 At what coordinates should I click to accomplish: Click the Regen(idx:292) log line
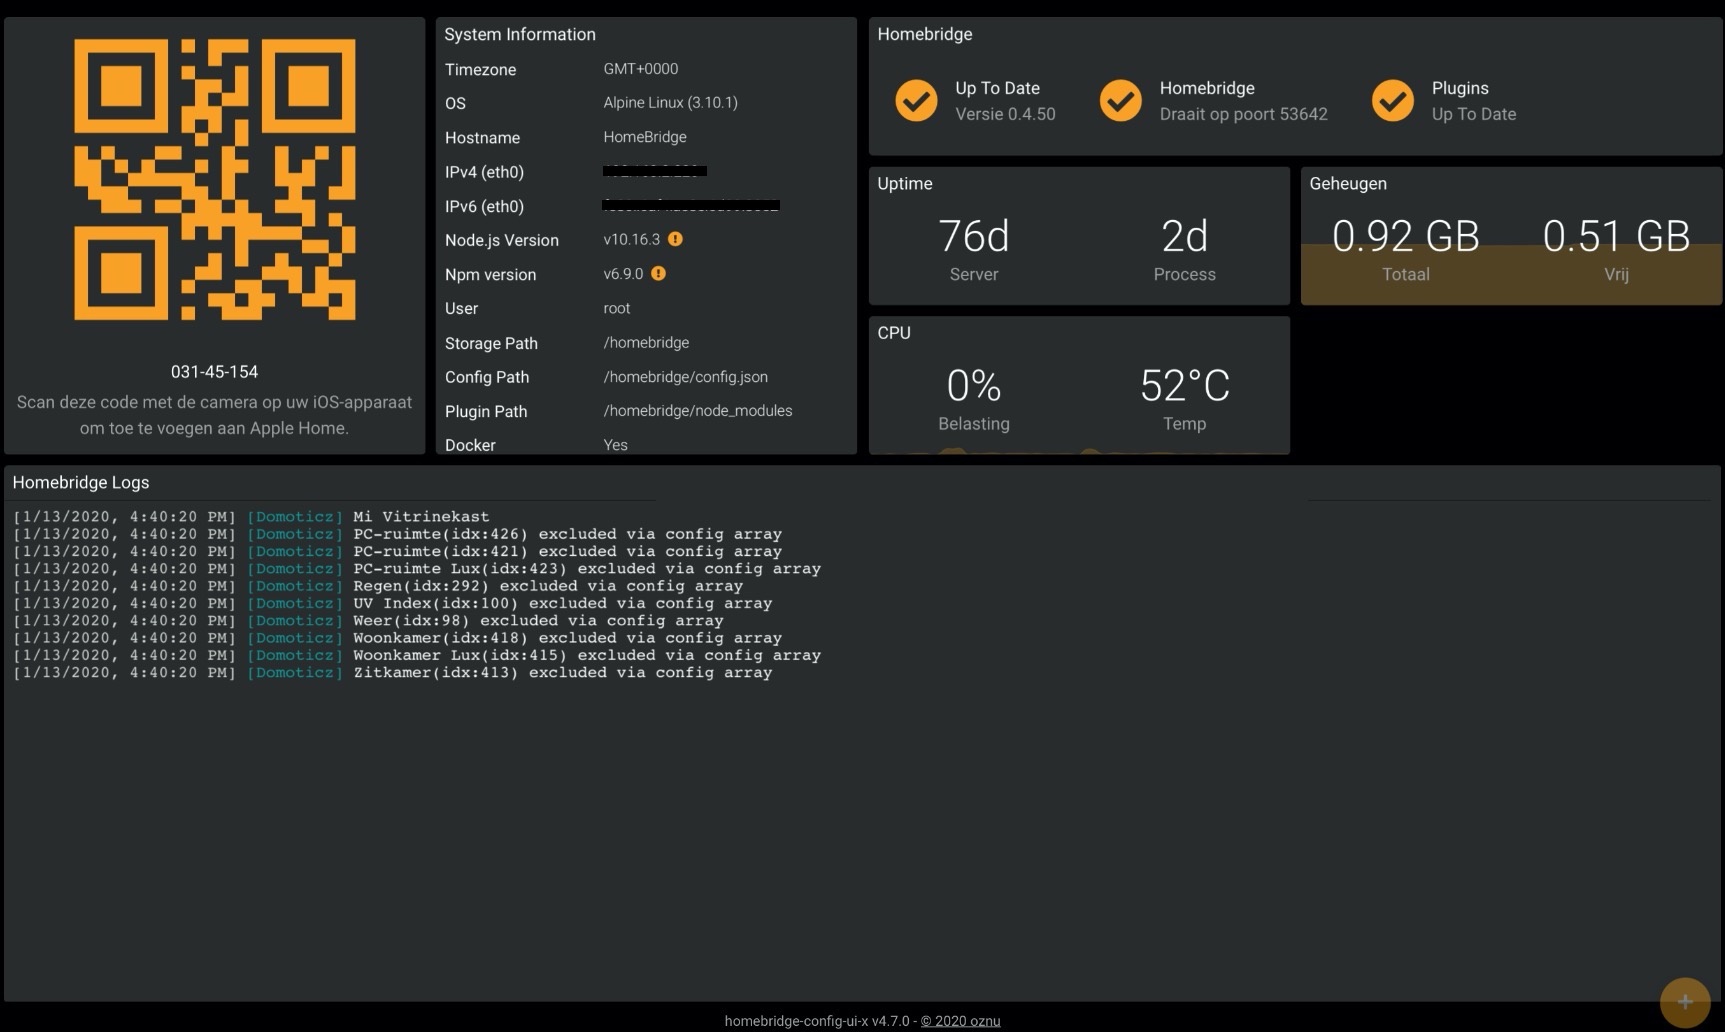(x=378, y=586)
